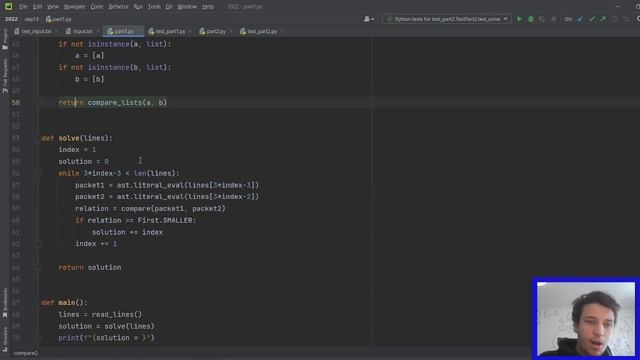Open the Edit menu
Image resolution: width=640 pixels, height=360 pixels.
pos(37,7)
